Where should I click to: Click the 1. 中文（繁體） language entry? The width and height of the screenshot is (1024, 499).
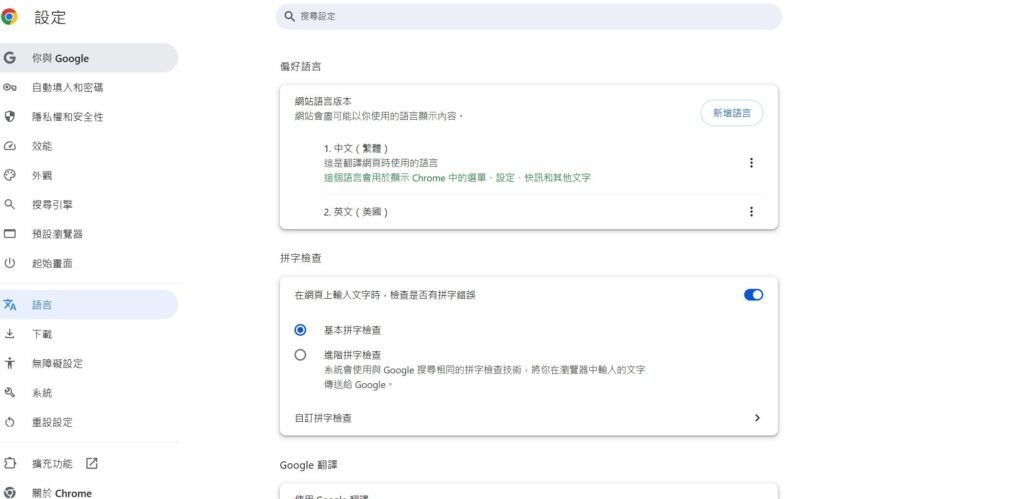356,149
